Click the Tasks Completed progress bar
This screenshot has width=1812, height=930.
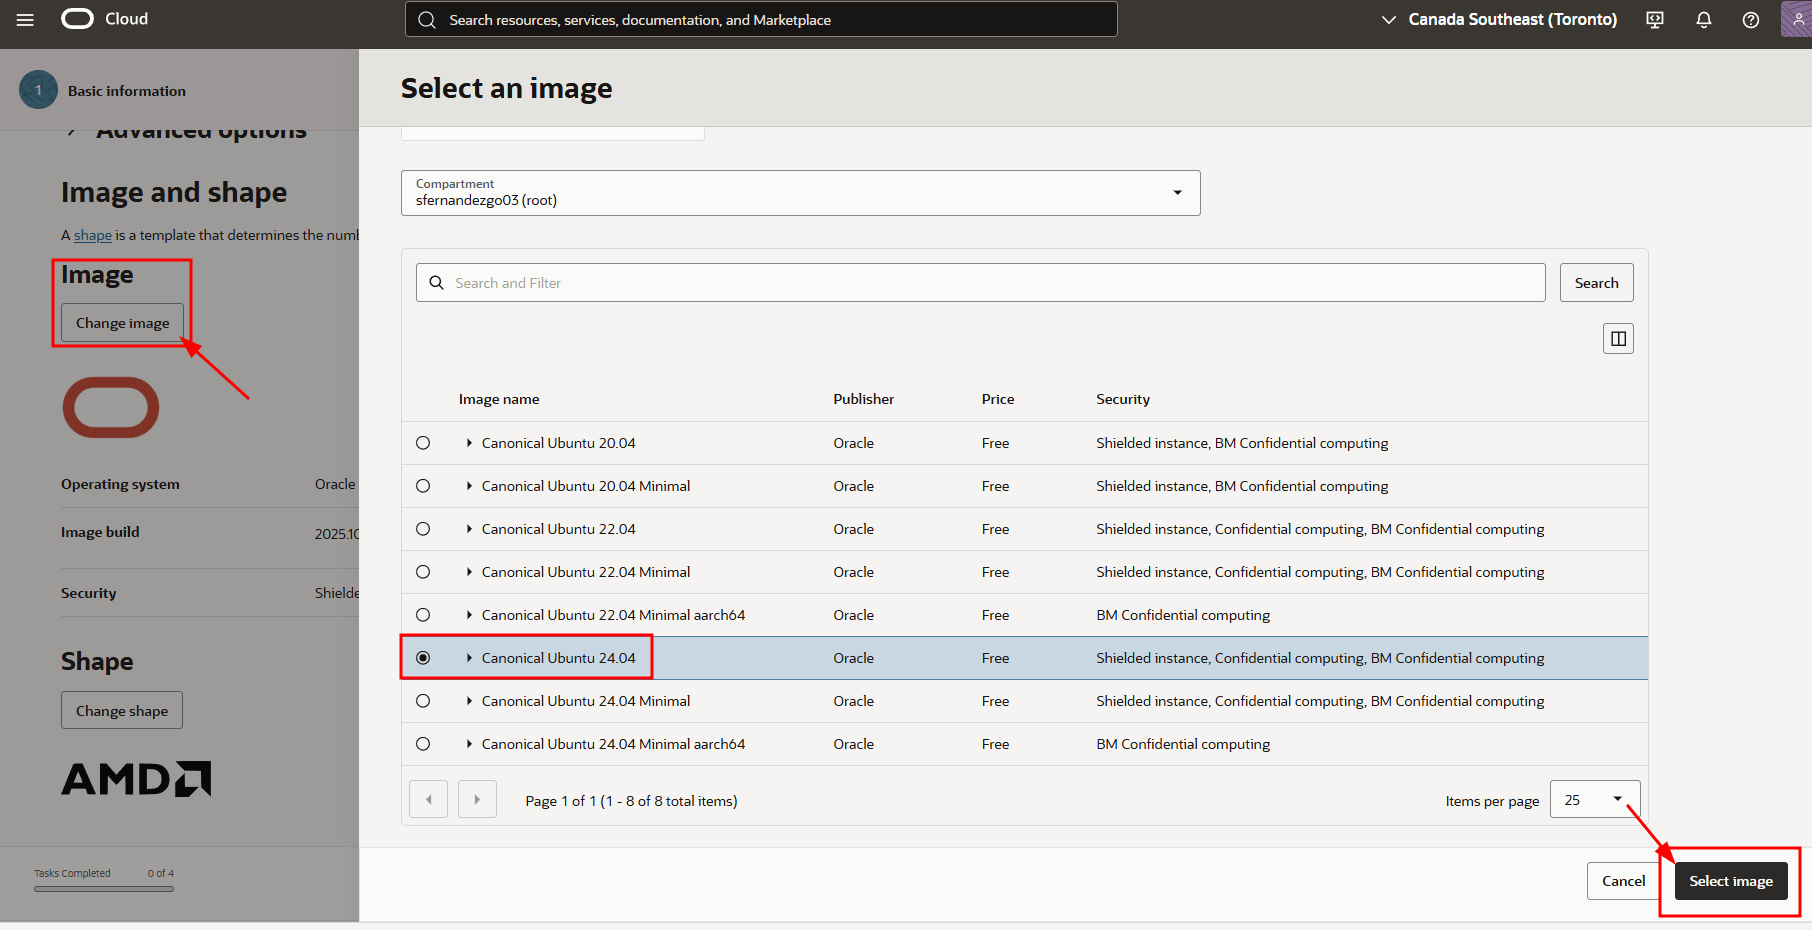103,886
